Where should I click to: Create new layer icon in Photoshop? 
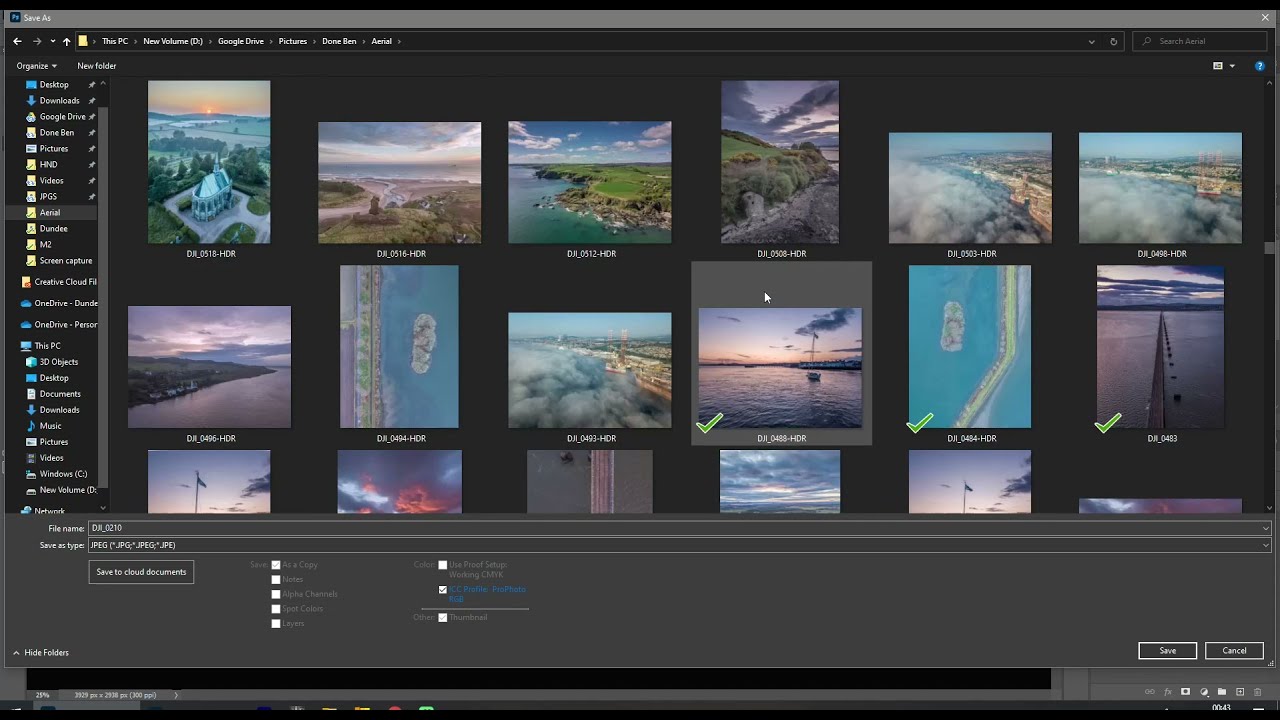pyautogui.click(x=1240, y=692)
